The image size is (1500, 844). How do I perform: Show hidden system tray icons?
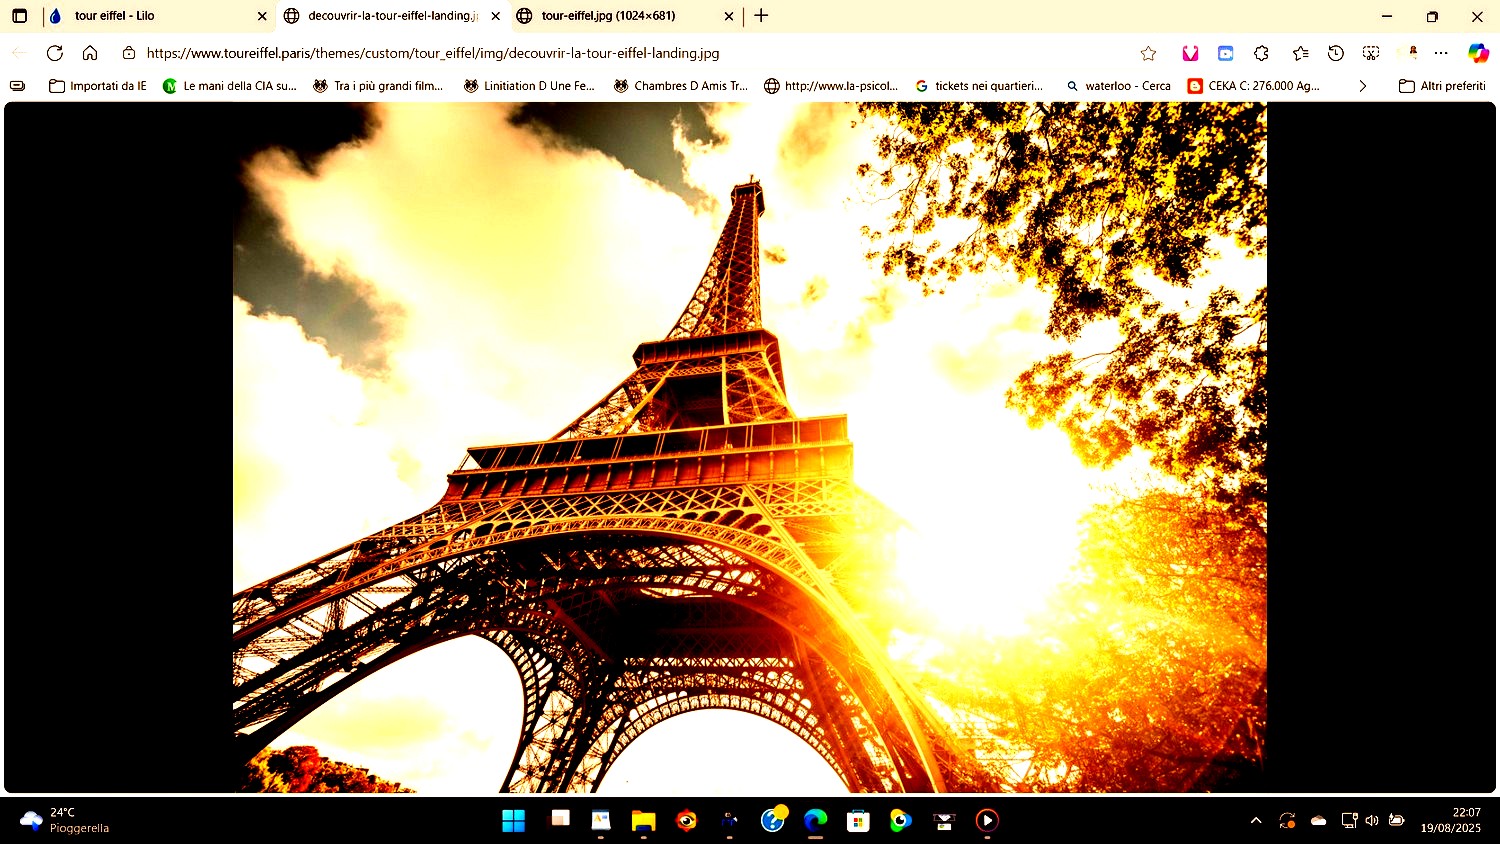click(x=1256, y=821)
